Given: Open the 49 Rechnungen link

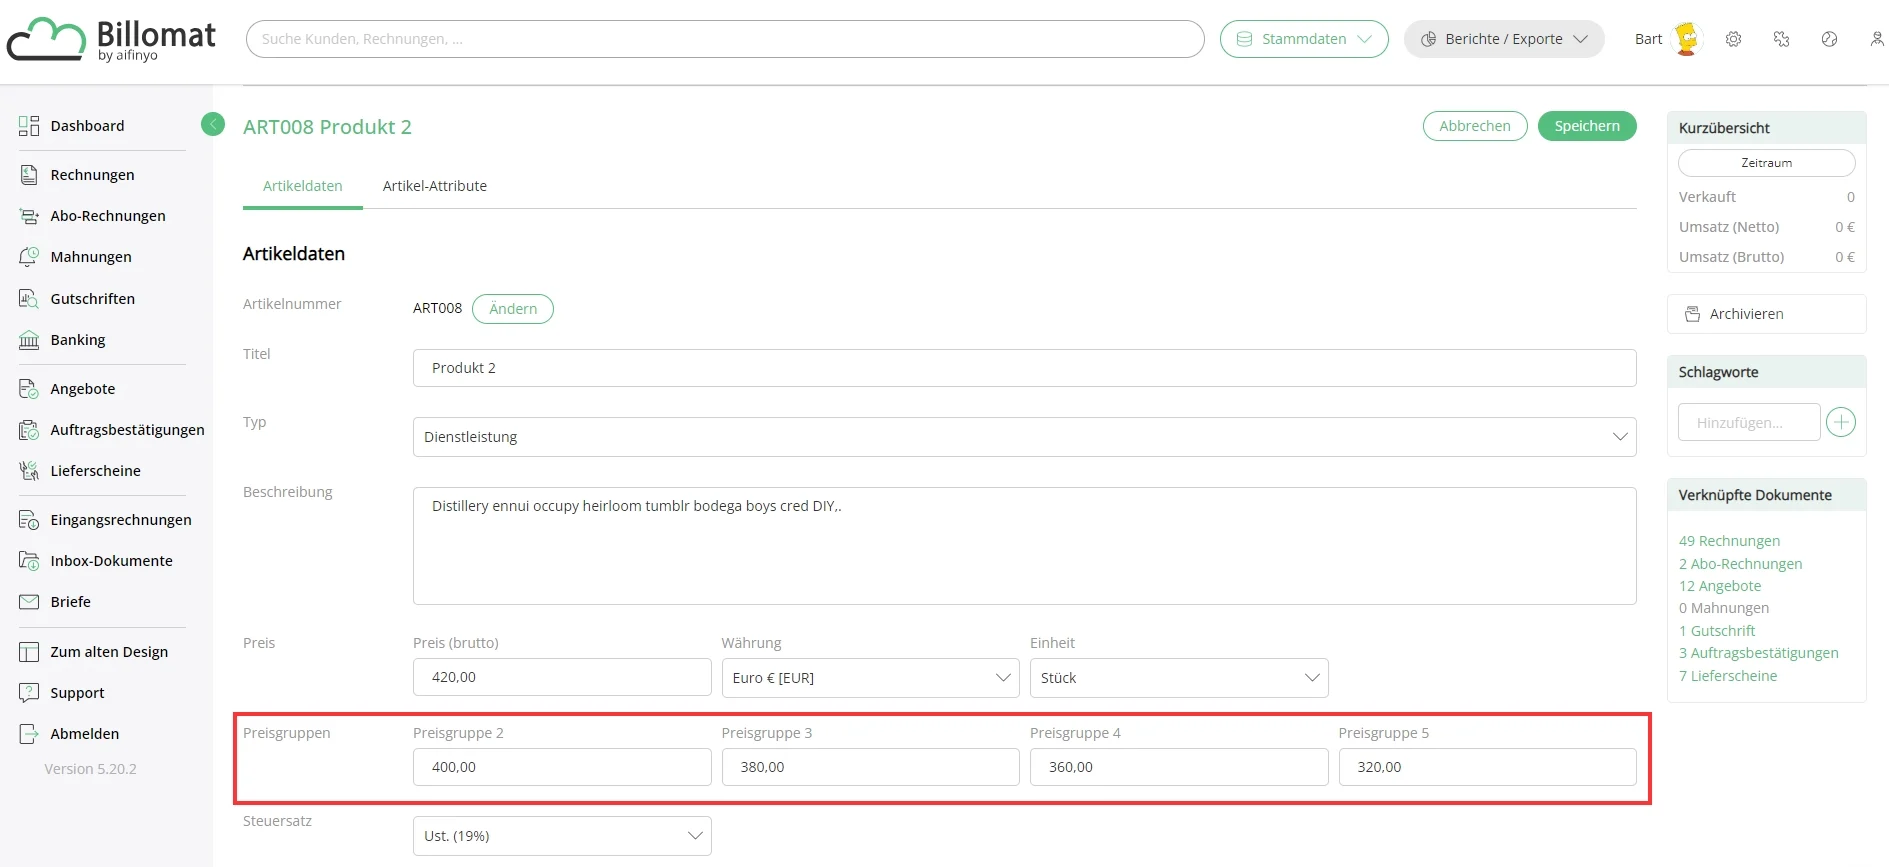Looking at the screenshot, I should pyautogui.click(x=1729, y=541).
